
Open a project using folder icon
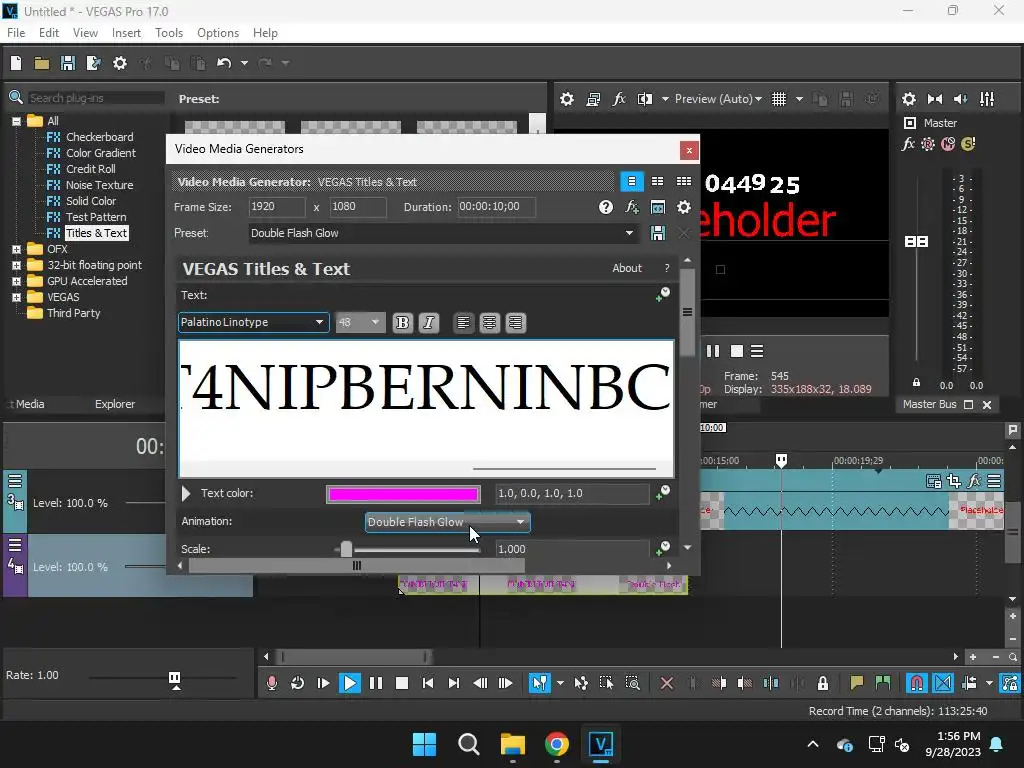click(42, 63)
